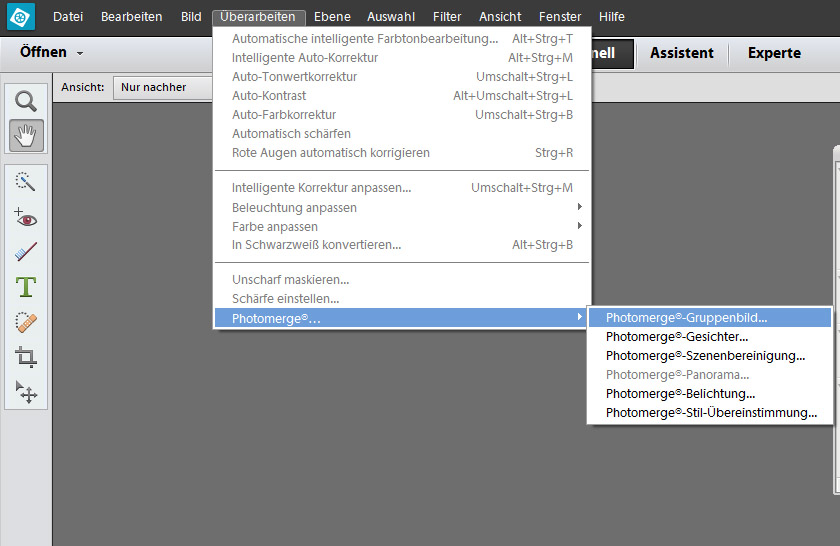Screen dimensions: 840x546
Task: Choose Auto-Kontrast menu entry
Action: 402,95
